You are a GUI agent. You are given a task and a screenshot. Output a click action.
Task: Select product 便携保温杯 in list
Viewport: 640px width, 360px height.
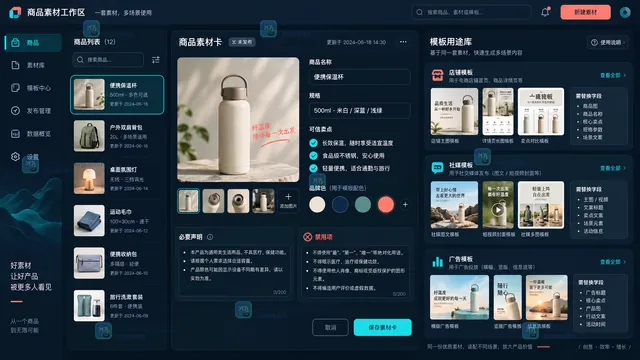[117, 94]
